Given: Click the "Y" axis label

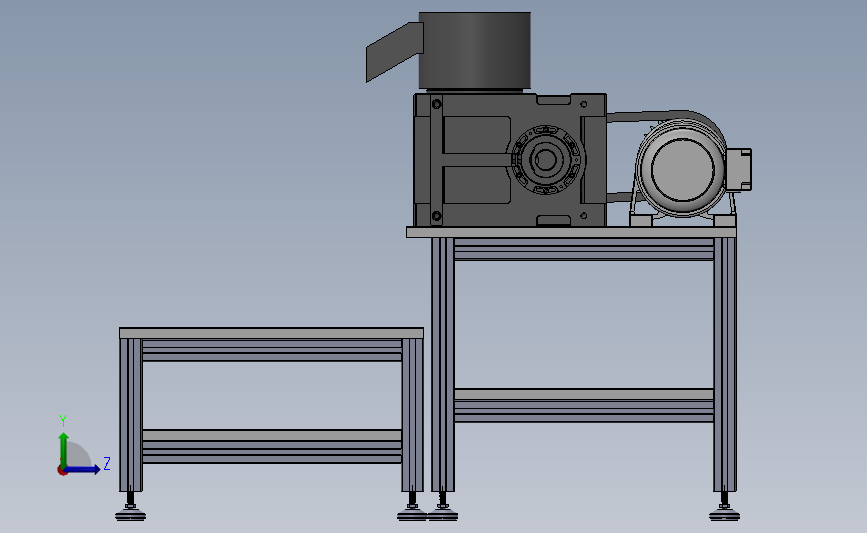Looking at the screenshot, I should (x=63, y=421).
